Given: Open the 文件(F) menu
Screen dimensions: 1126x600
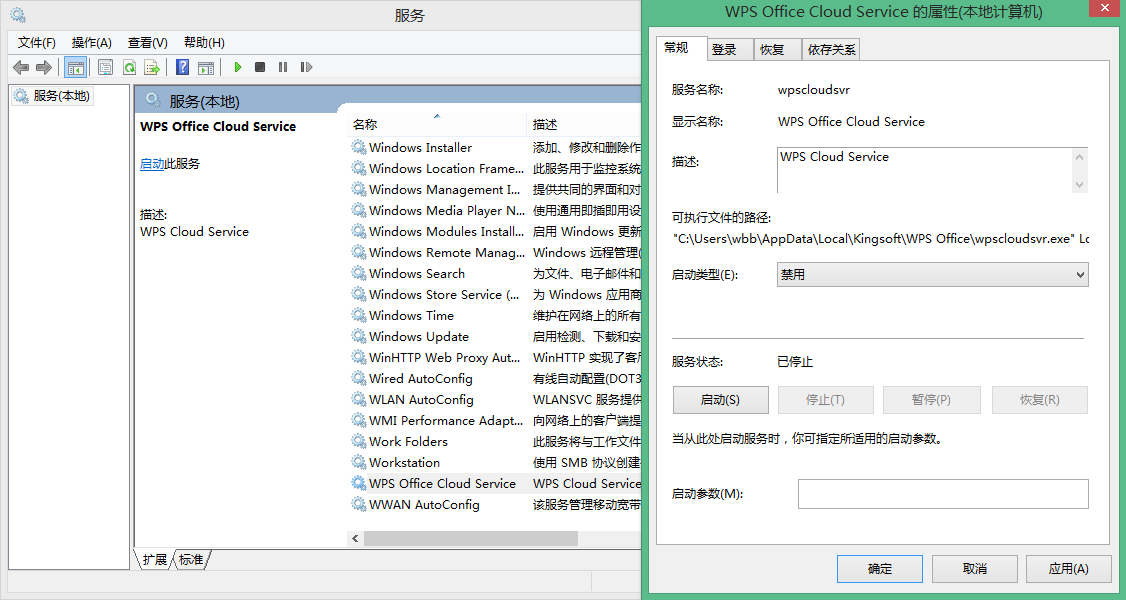Looking at the screenshot, I should [37, 42].
